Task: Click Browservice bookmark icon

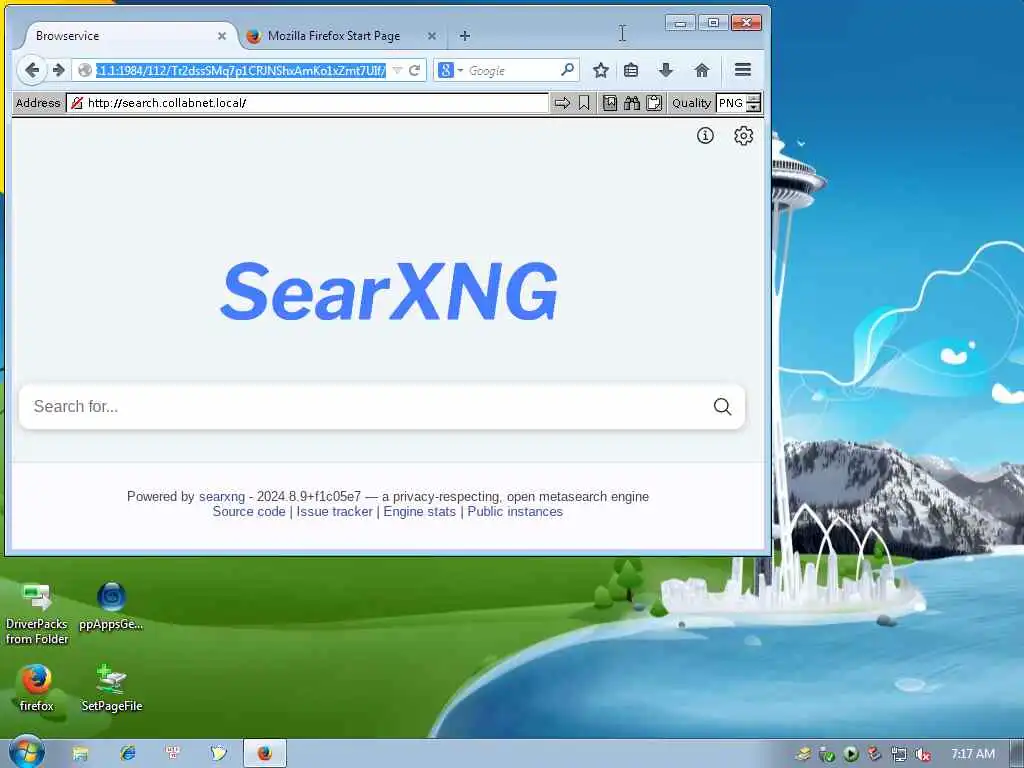Action: 584,103
